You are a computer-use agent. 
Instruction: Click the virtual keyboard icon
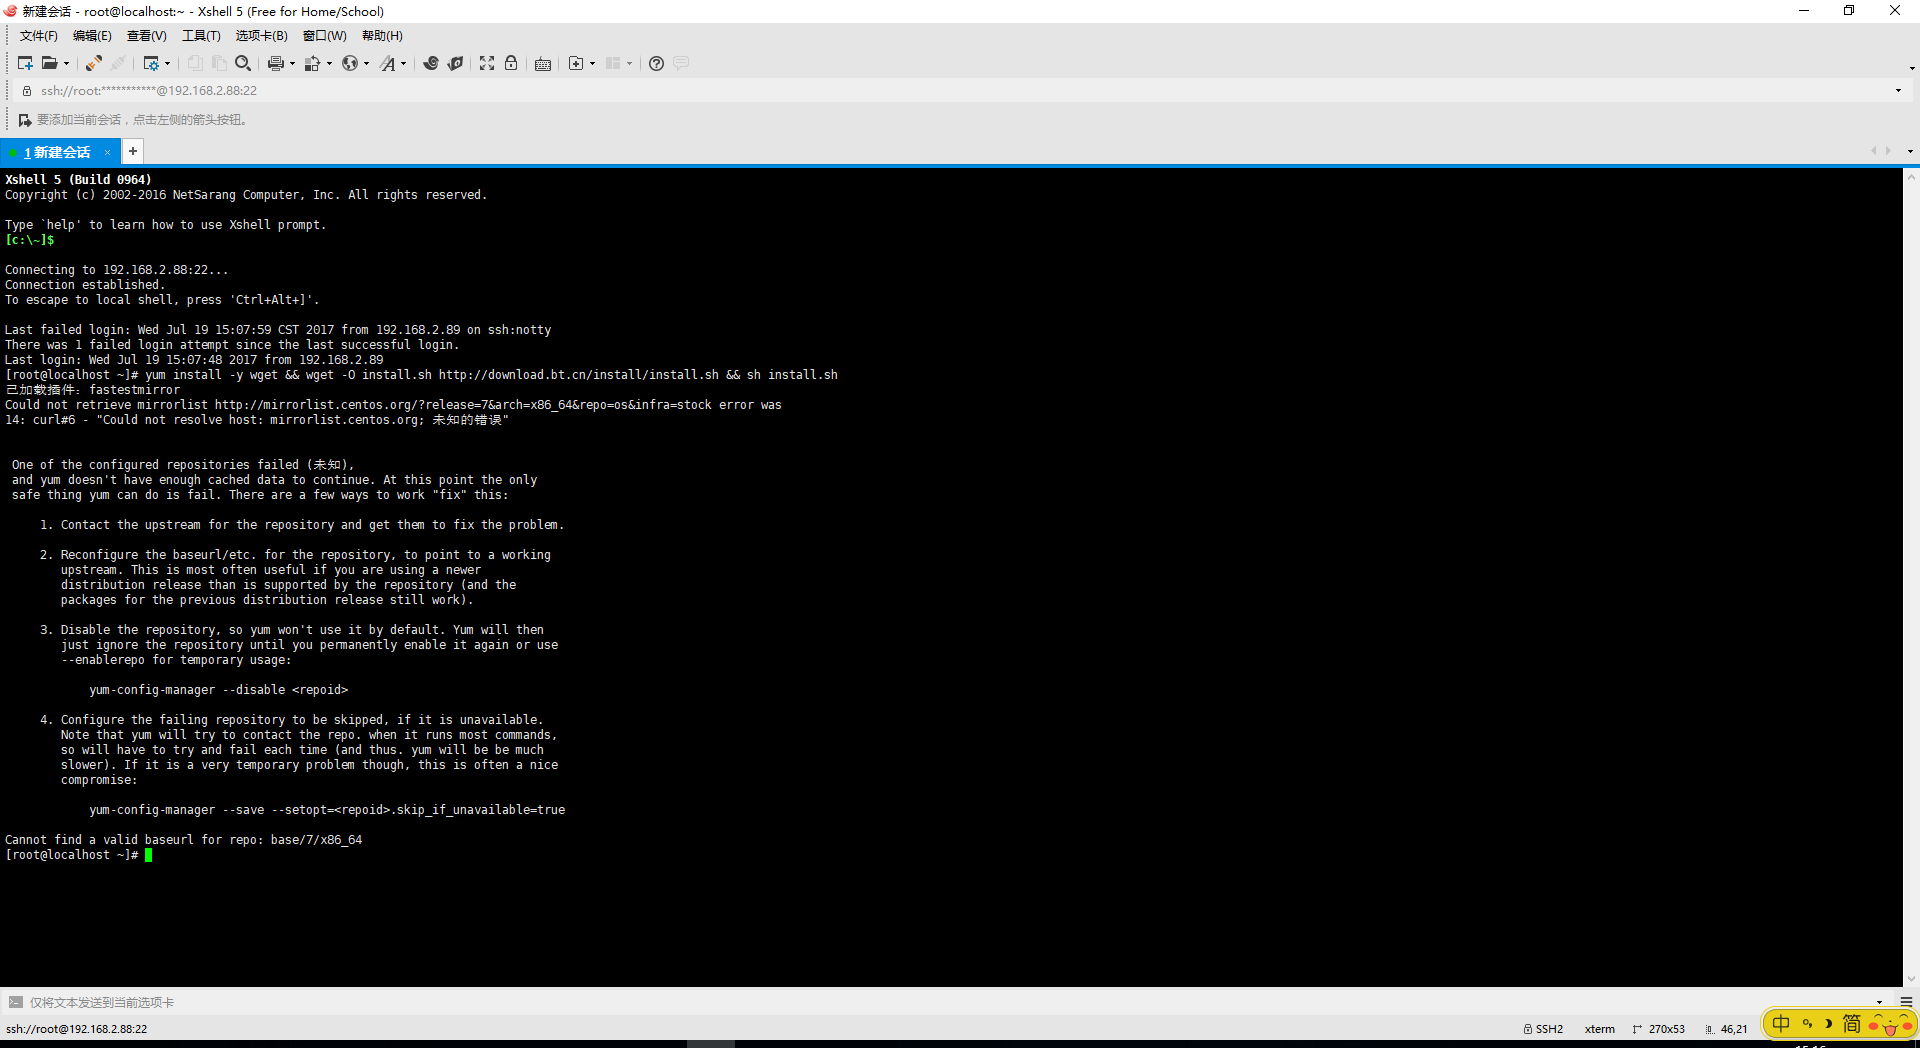click(x=543, y=63)
